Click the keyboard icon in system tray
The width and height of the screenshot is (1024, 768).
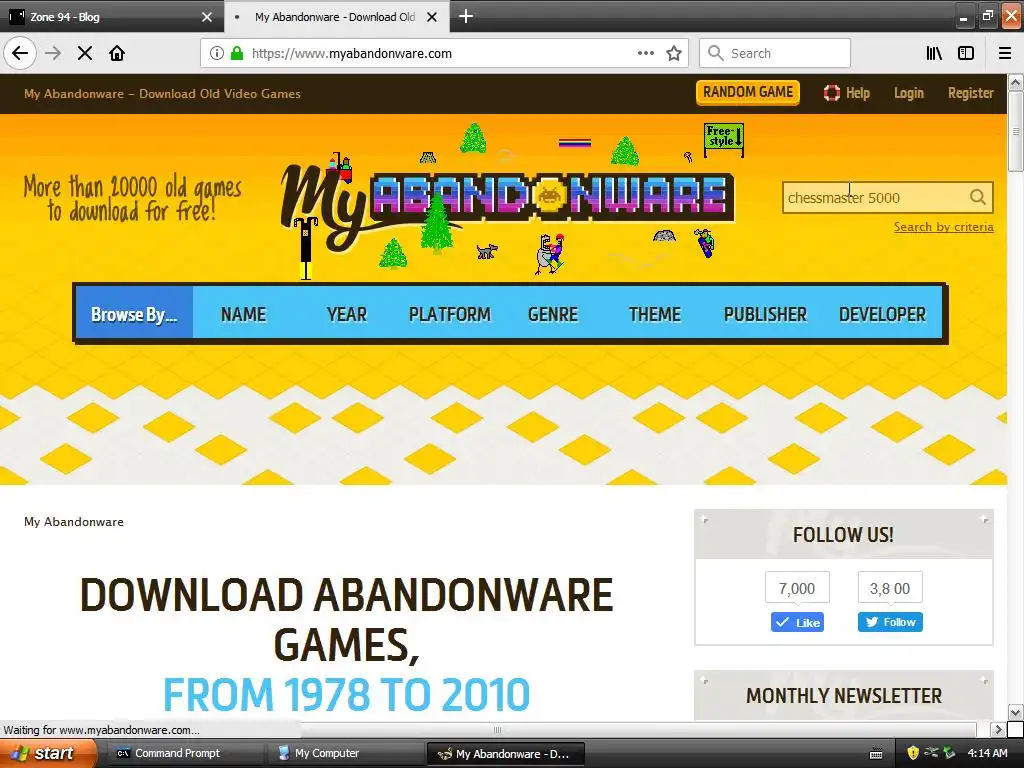876,754
